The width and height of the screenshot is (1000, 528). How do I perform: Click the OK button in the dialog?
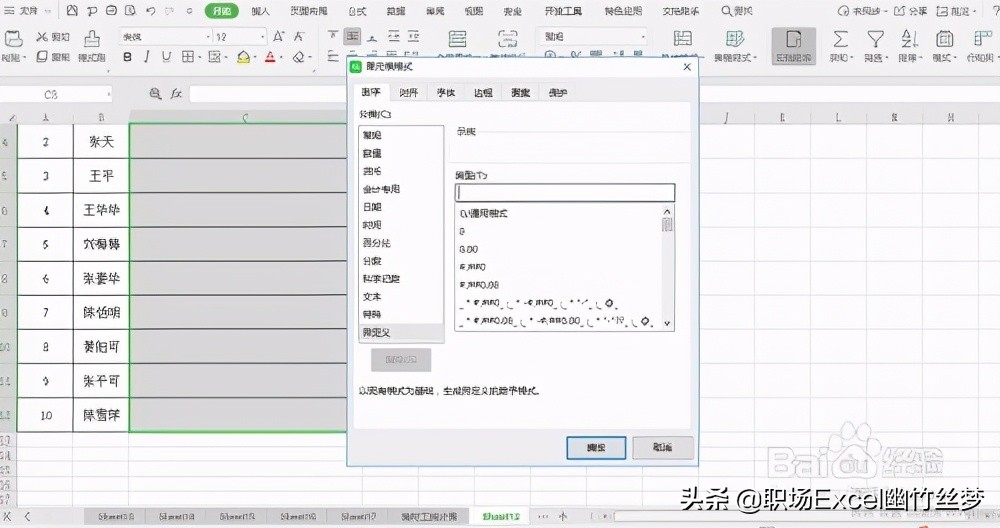596,448
